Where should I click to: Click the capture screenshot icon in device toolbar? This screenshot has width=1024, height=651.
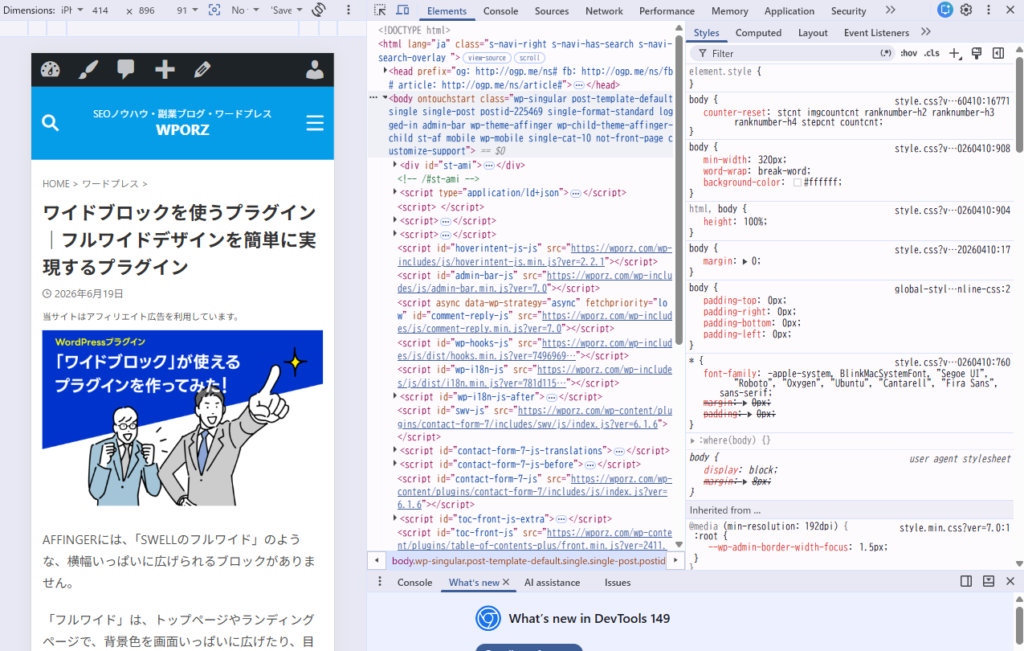(214, 10)
